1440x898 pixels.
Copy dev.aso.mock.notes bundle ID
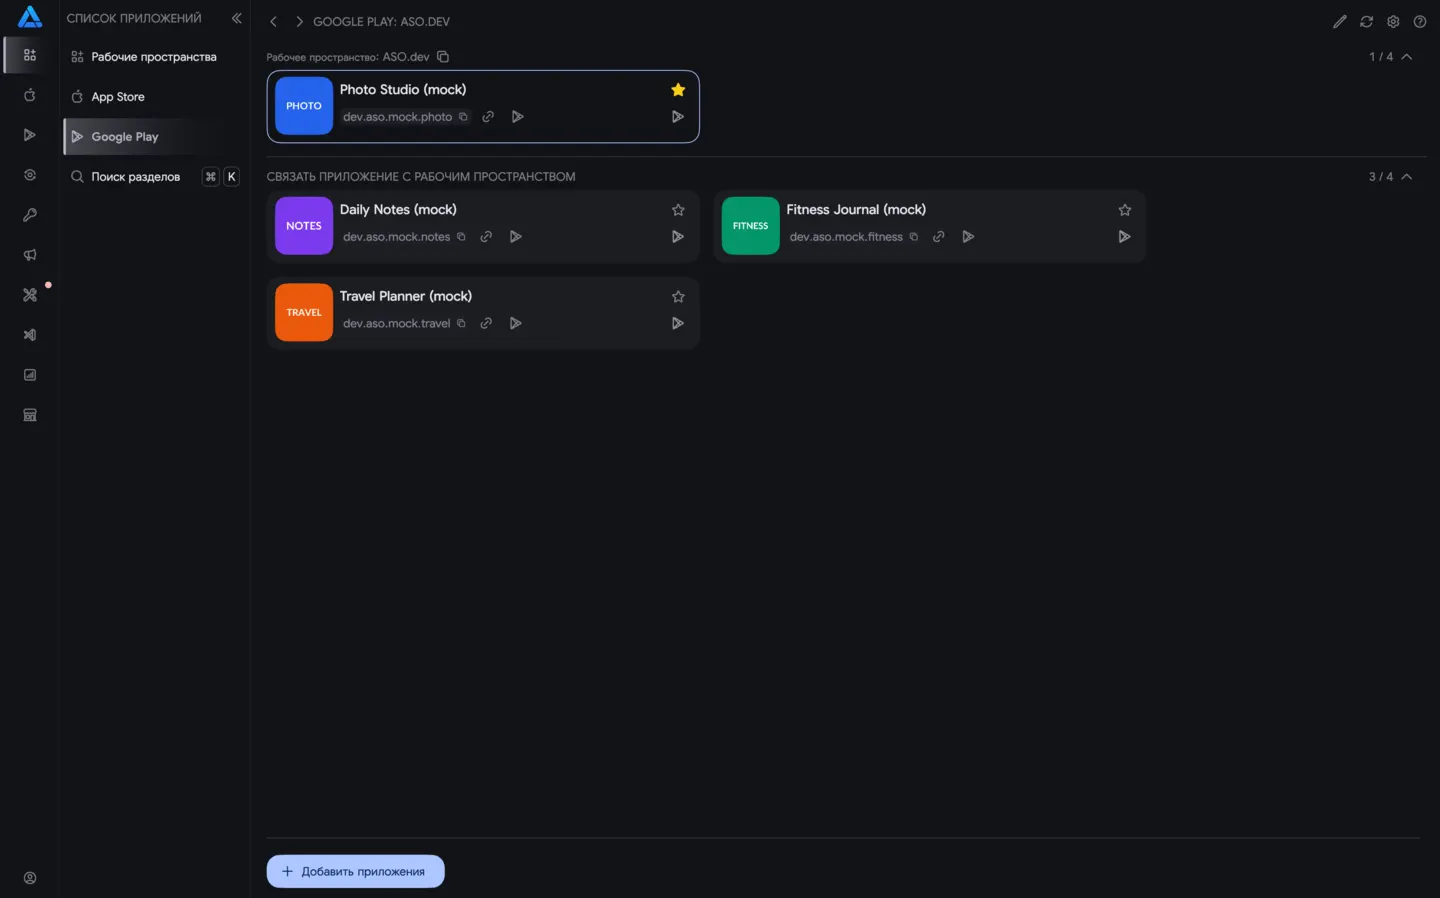point(461,237)
